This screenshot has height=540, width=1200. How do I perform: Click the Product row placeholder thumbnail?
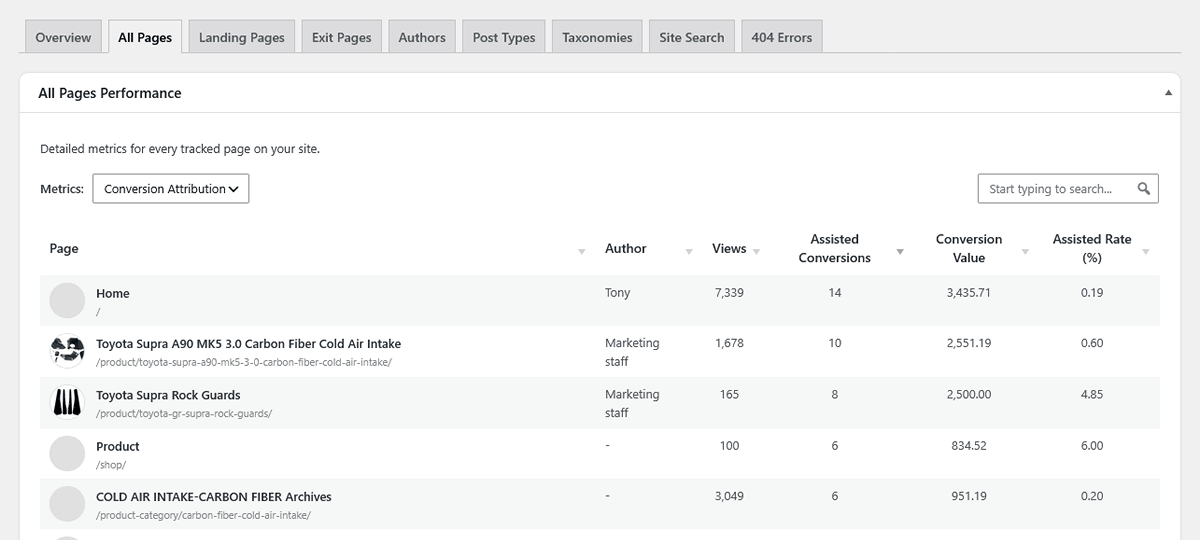pyautogui.click(x=67, y=453)
